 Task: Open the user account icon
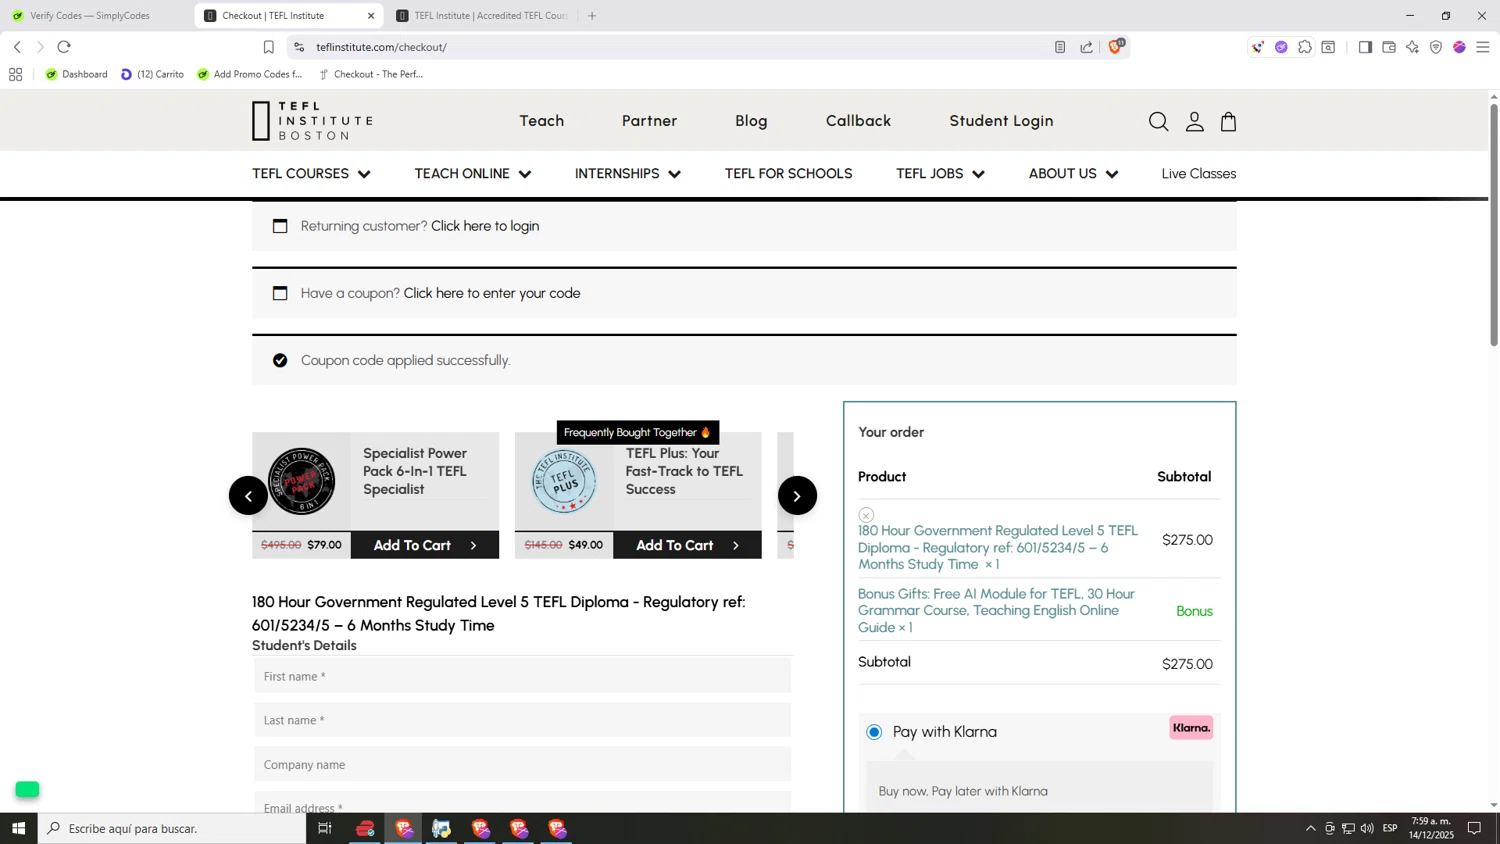pyautogui.click(x=1194, y=121)
